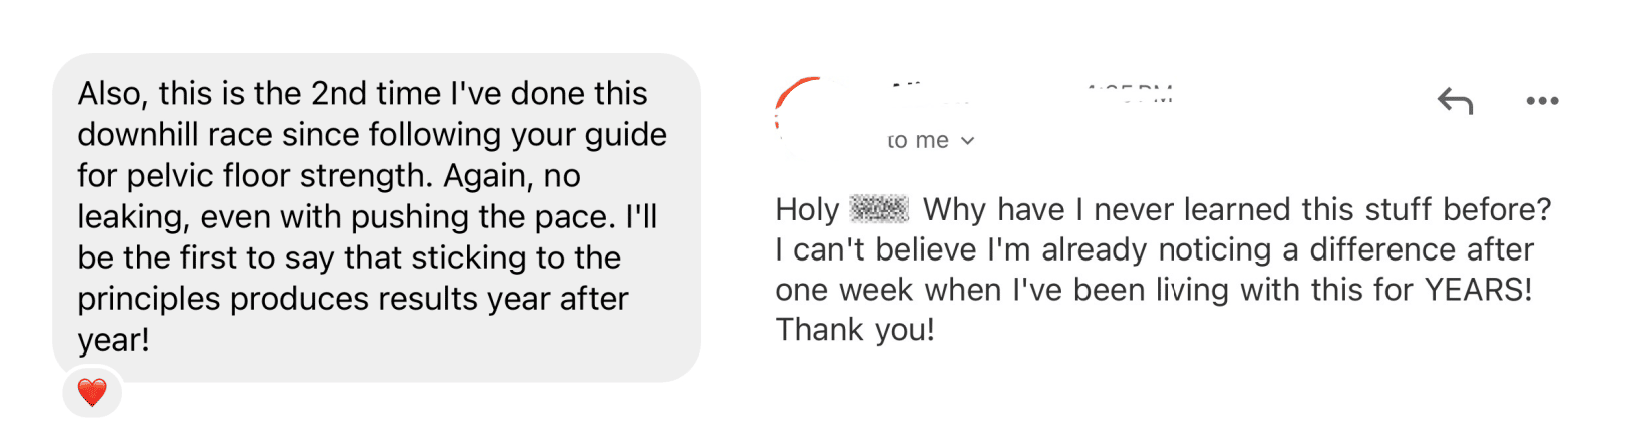Click the word "YEARS!" in the email

(x=1478, y=289)
